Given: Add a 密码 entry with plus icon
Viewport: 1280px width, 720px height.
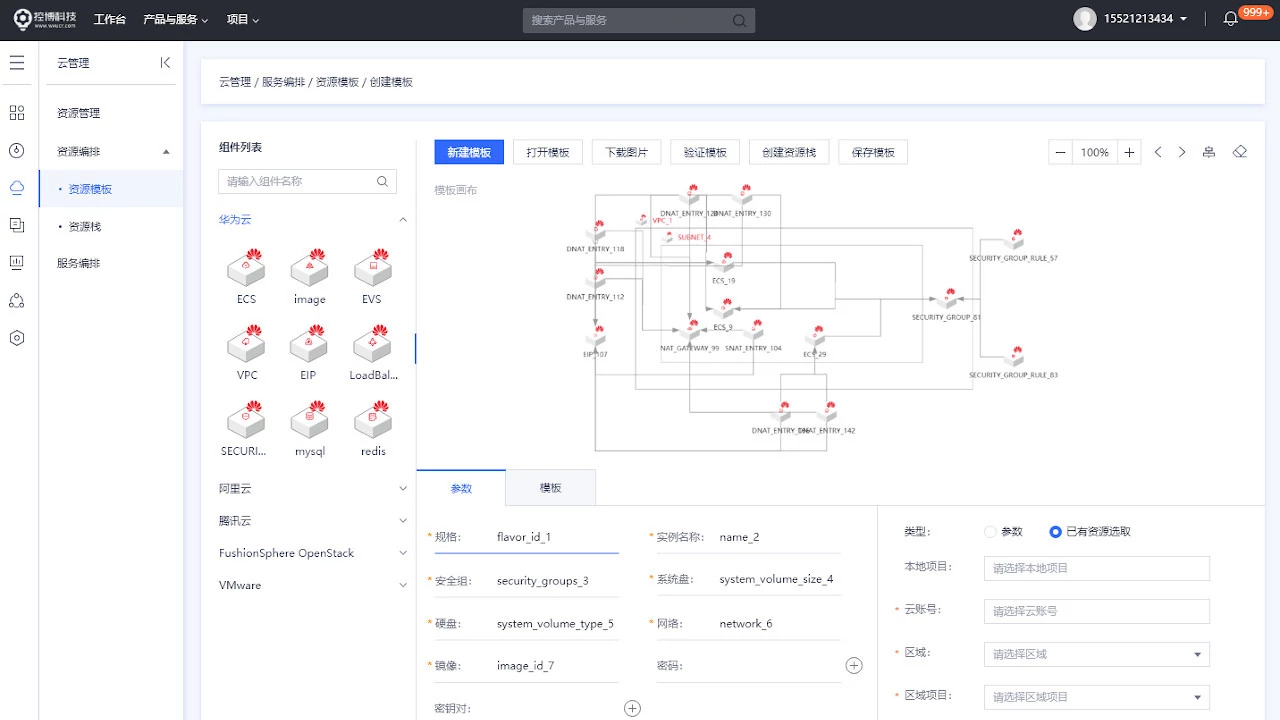Looking at the screenshot, I should (x=854, y=665).
